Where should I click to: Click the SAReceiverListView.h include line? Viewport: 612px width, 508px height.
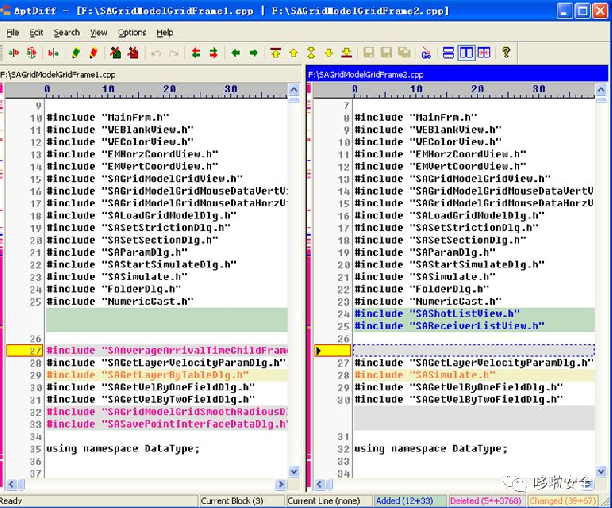(x=474, y=326)
